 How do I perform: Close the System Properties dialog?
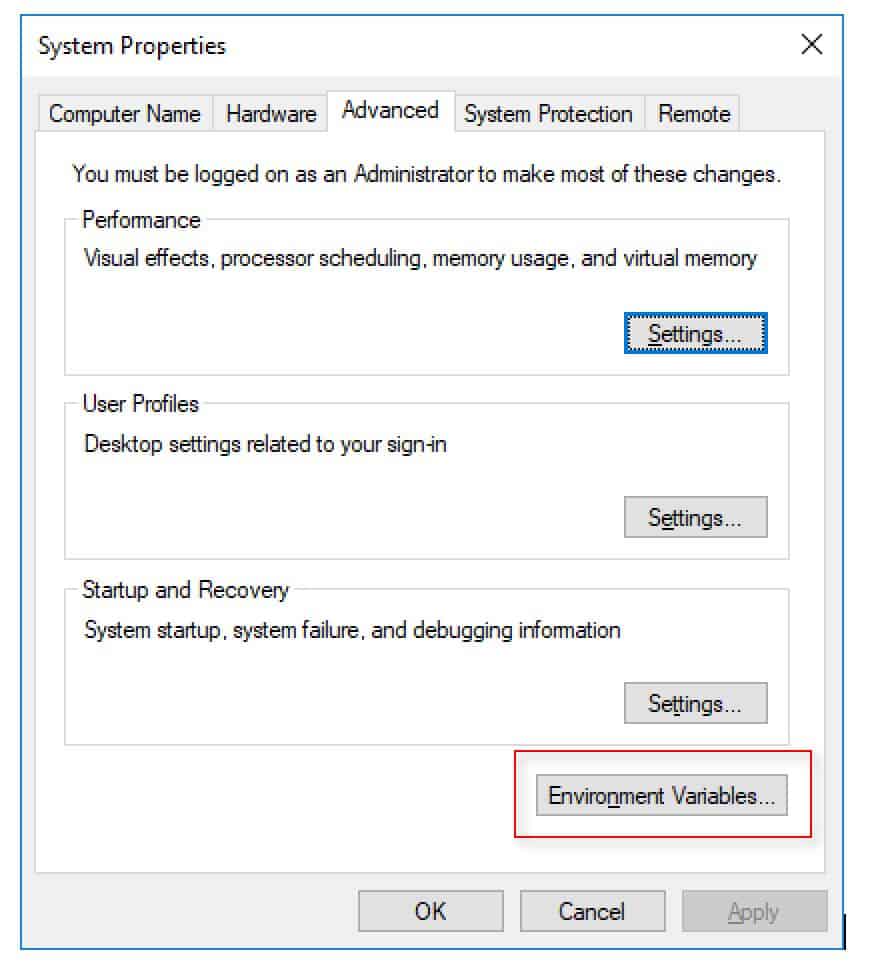811,45
